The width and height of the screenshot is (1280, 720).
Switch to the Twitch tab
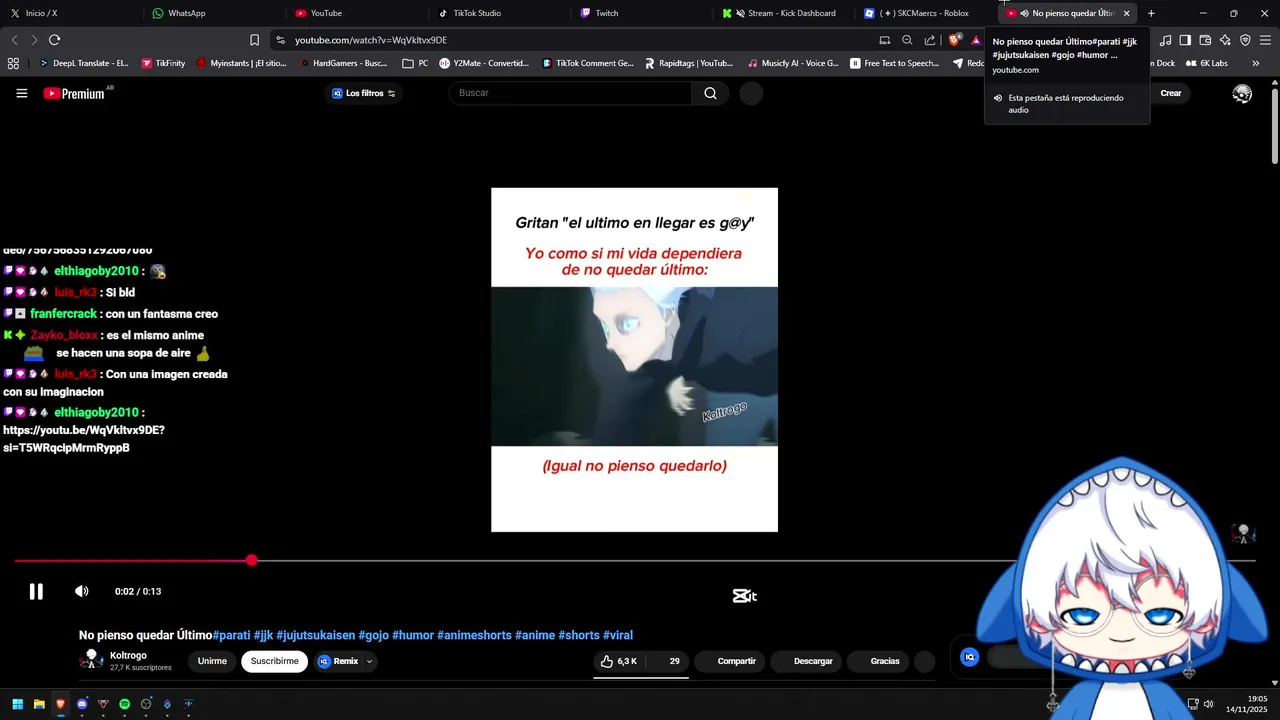(644, 13)
